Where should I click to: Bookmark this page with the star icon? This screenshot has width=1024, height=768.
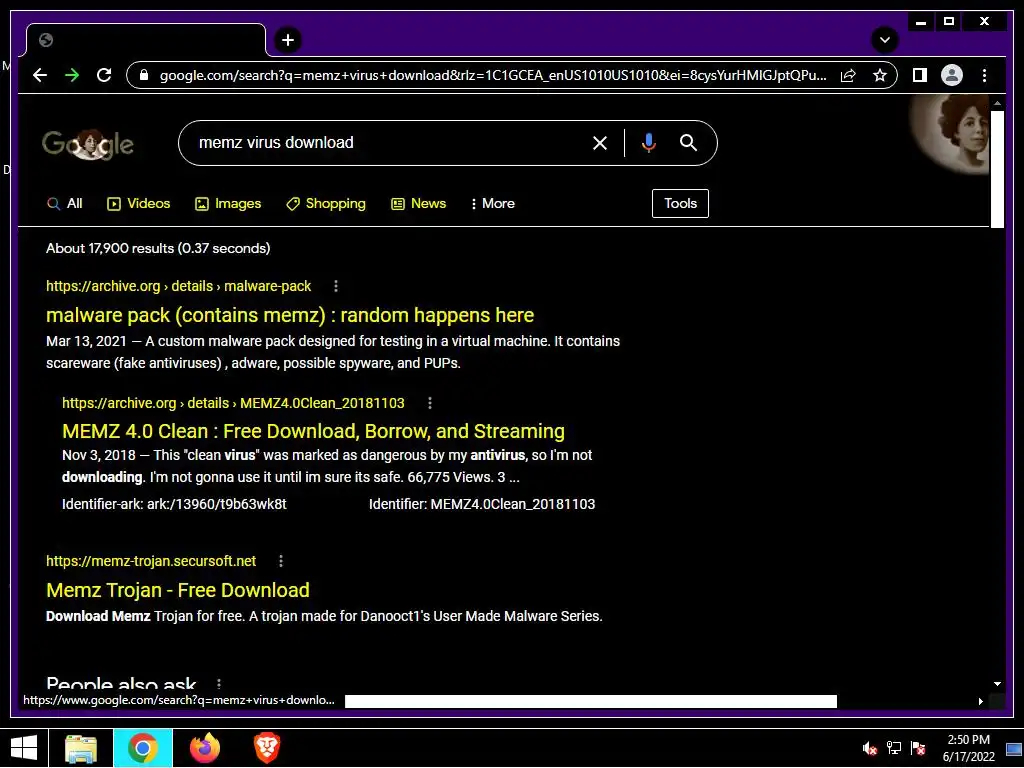pyautogui.click(x=880, y=75)
